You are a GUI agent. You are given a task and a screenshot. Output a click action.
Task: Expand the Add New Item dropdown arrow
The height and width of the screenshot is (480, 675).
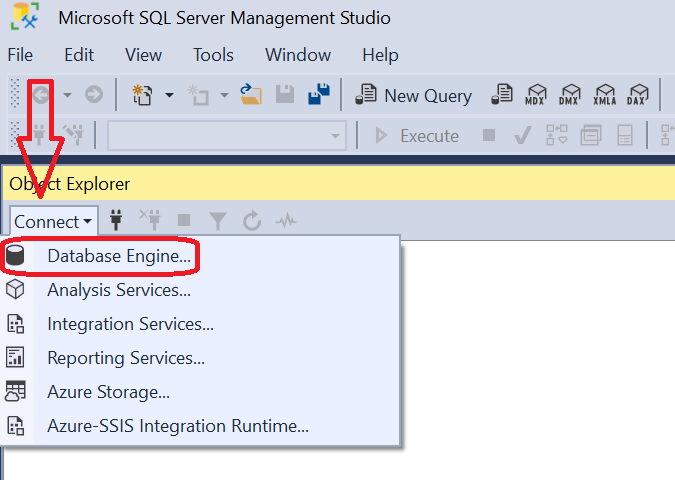(224, 95)
